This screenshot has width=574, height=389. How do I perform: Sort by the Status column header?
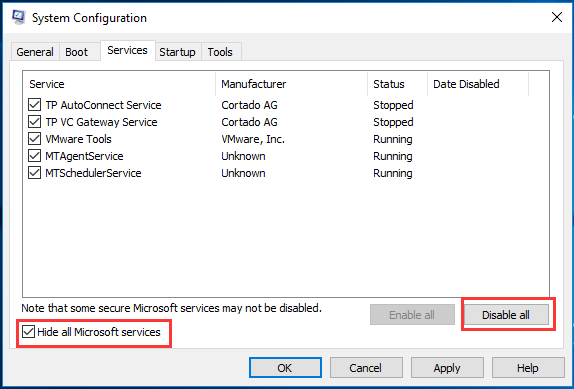[398, 84]
